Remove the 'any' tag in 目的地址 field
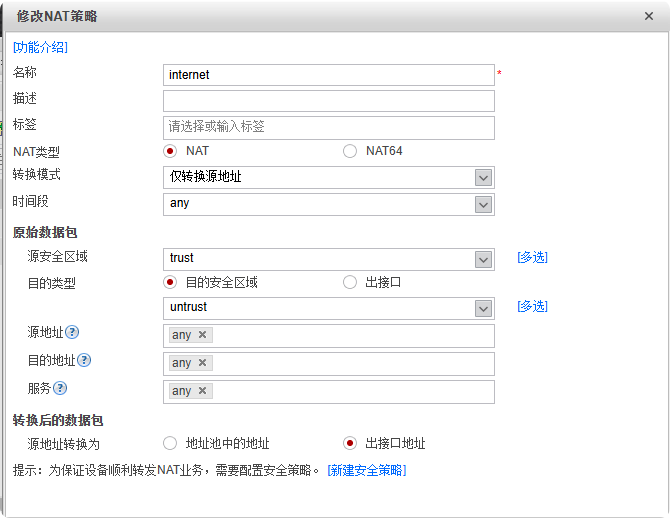 pyautogui.click(x=202, y=363)
